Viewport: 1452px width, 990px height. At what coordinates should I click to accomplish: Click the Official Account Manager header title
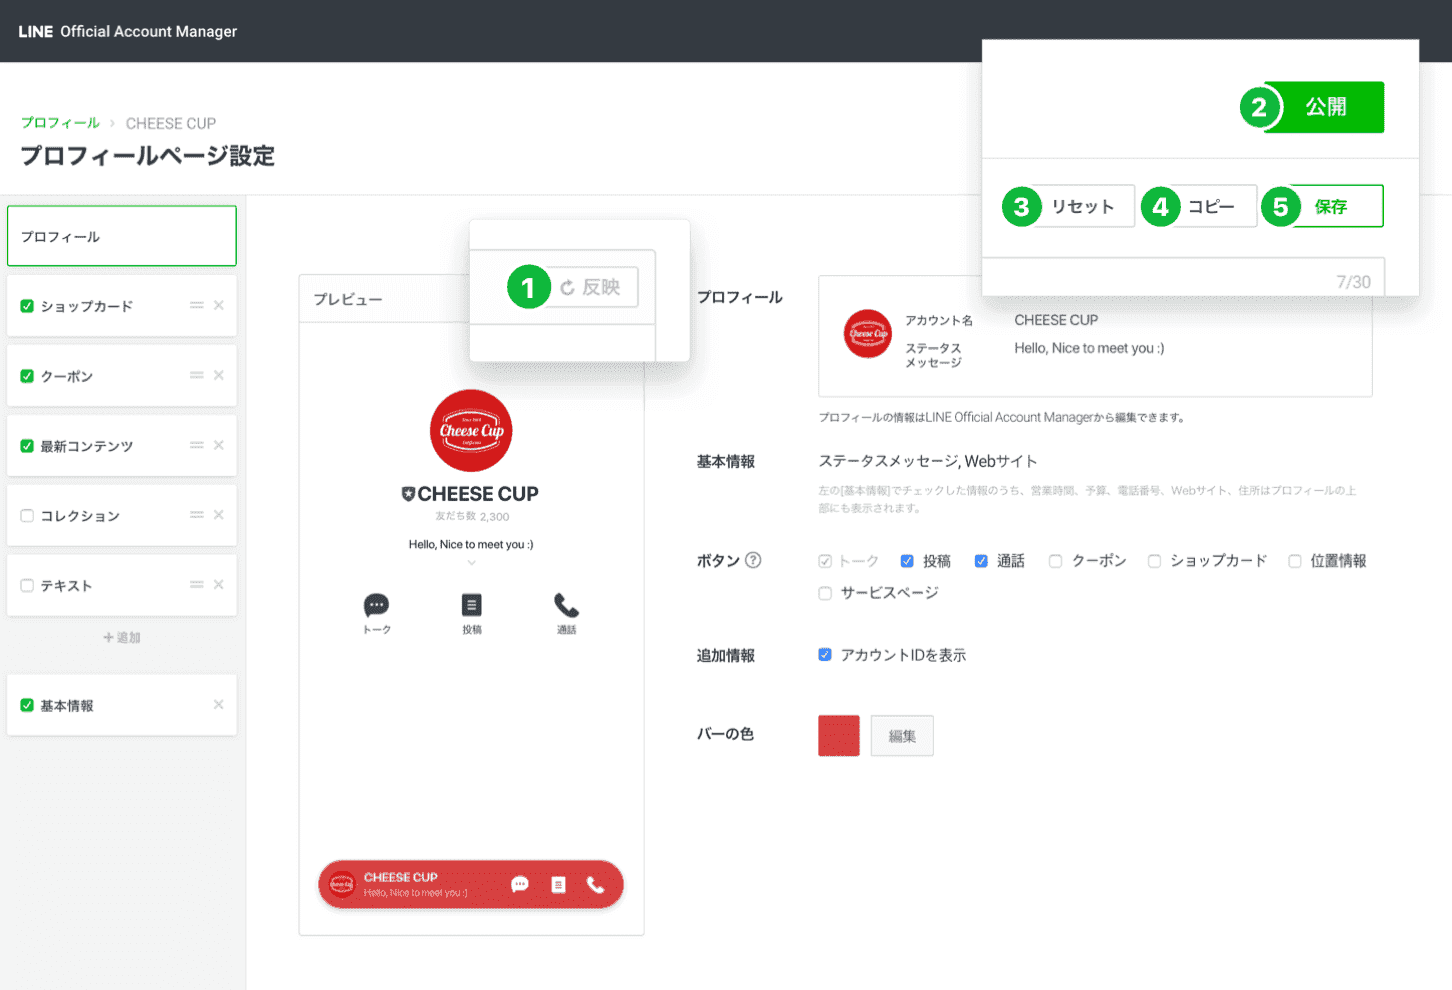tap(148, 31)
